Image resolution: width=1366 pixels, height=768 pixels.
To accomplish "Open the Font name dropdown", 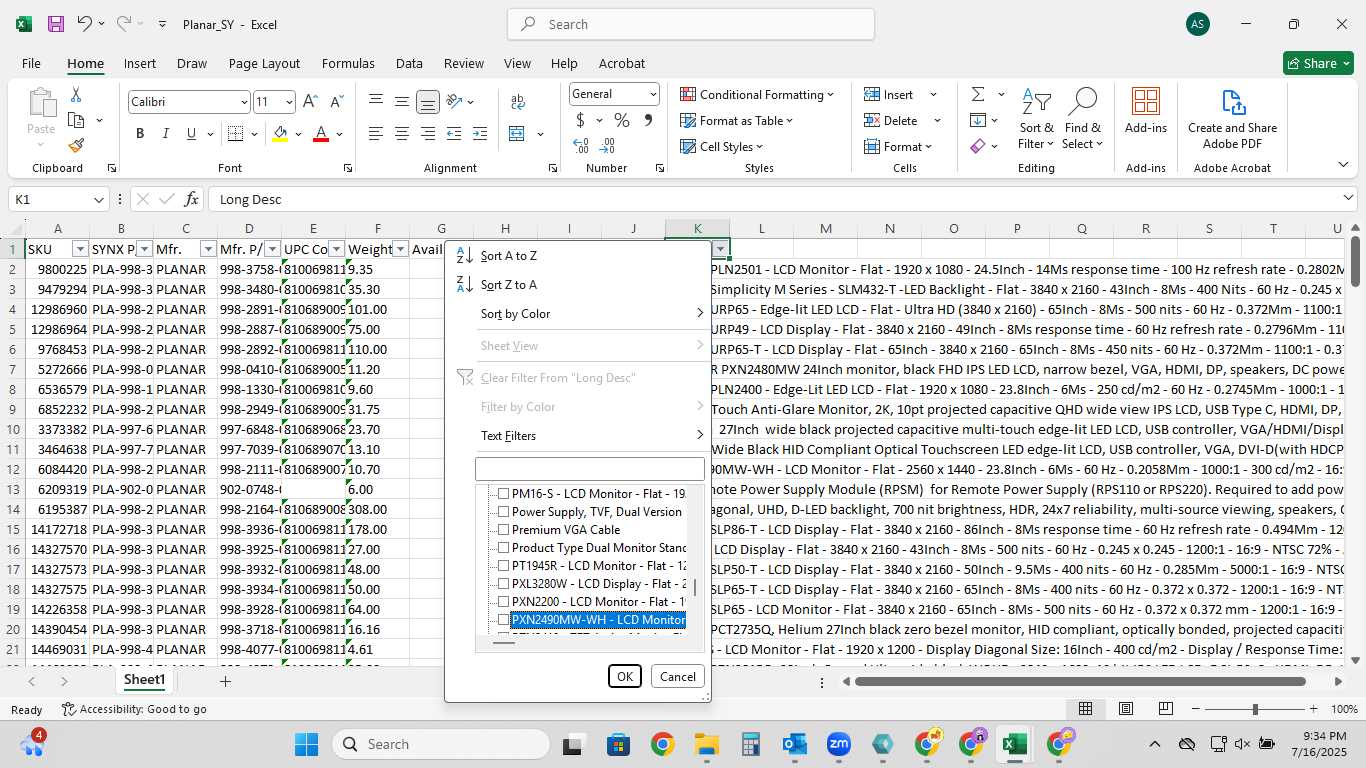I will click(244, 102).
